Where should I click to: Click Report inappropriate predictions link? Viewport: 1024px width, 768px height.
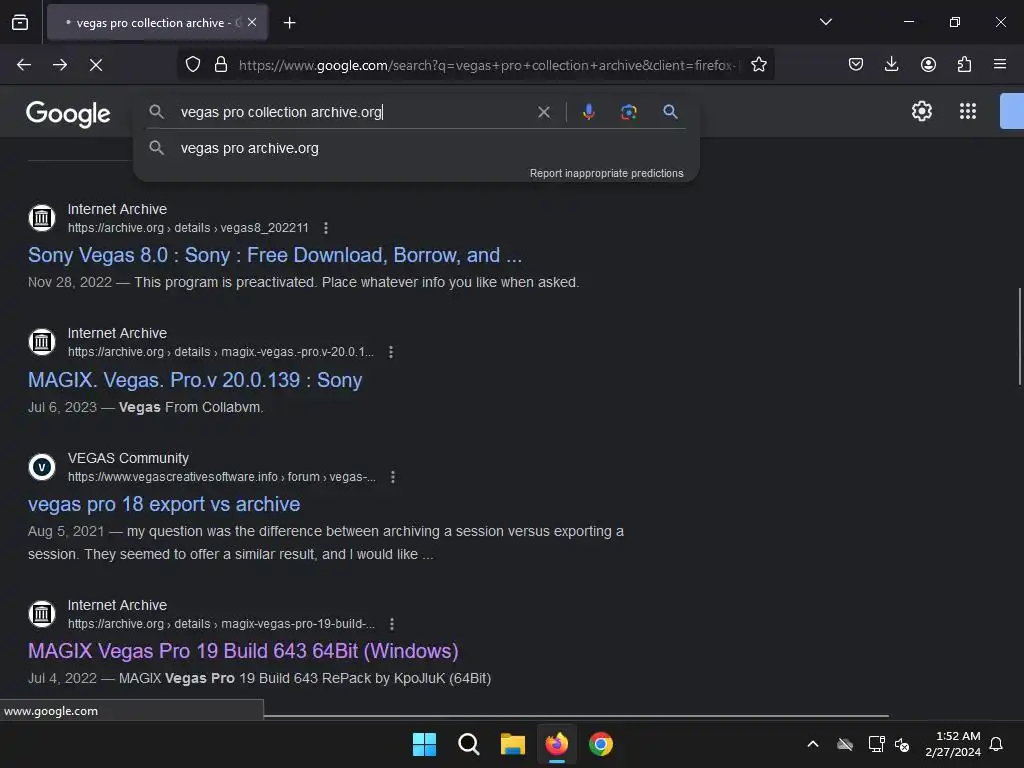point(606,173)
